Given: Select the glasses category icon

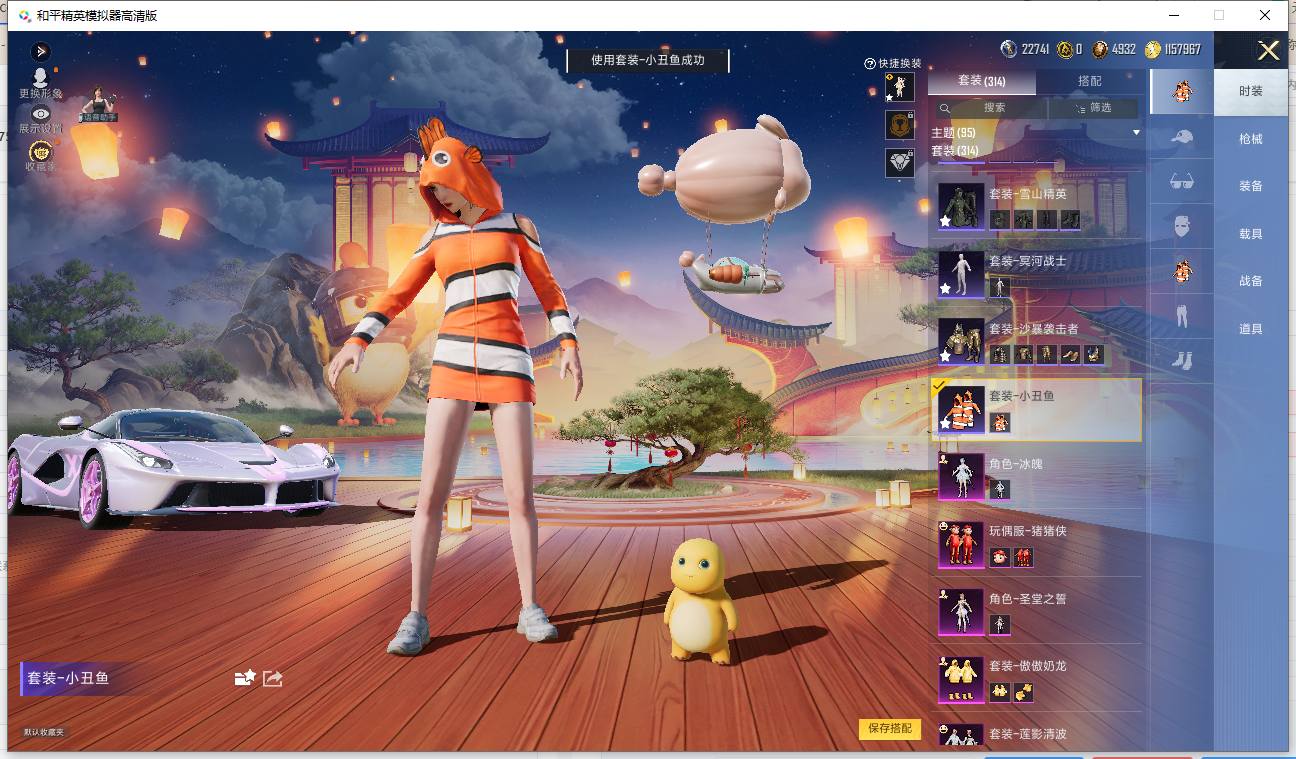Looking at the screenshot, I should 1182,181.
